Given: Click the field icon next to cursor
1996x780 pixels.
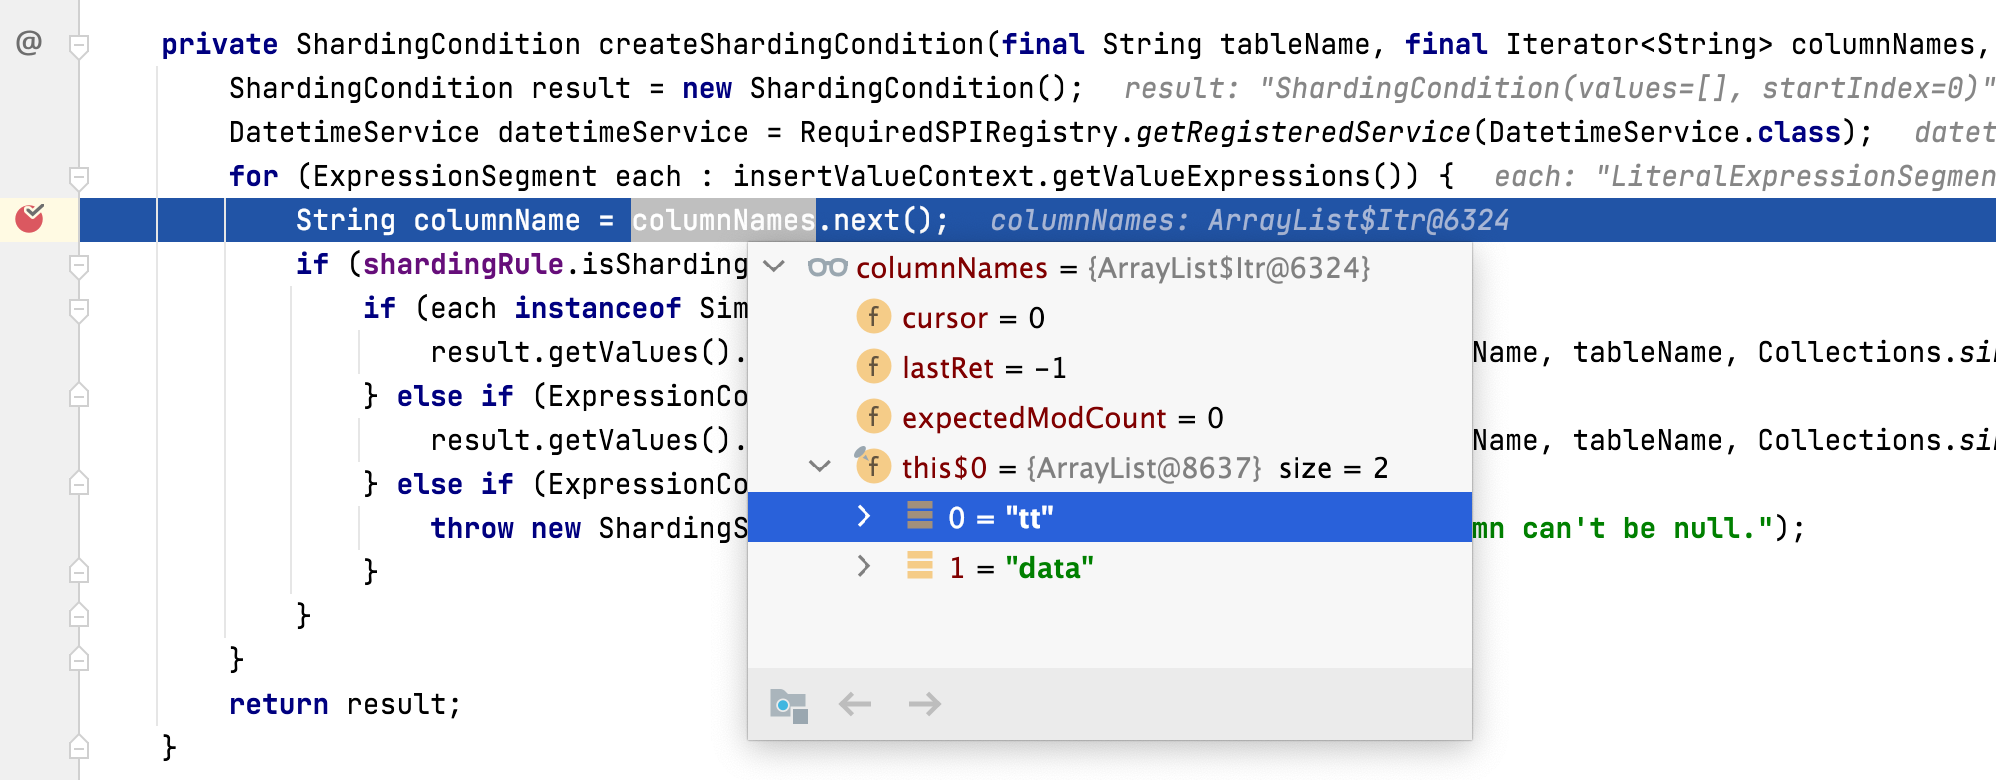Looking at the screenshot, I should coord(873,317).
